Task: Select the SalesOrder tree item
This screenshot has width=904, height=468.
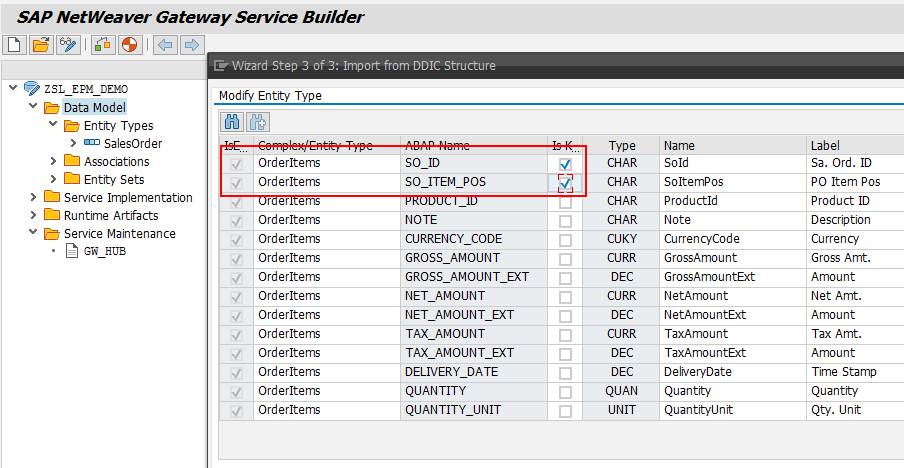Action: pyautogui.click(x=133, y=144)
